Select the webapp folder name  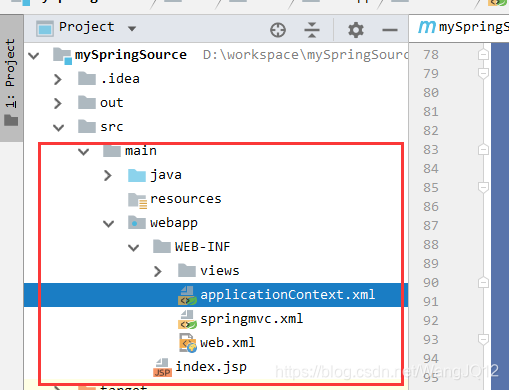click(174, 223)
